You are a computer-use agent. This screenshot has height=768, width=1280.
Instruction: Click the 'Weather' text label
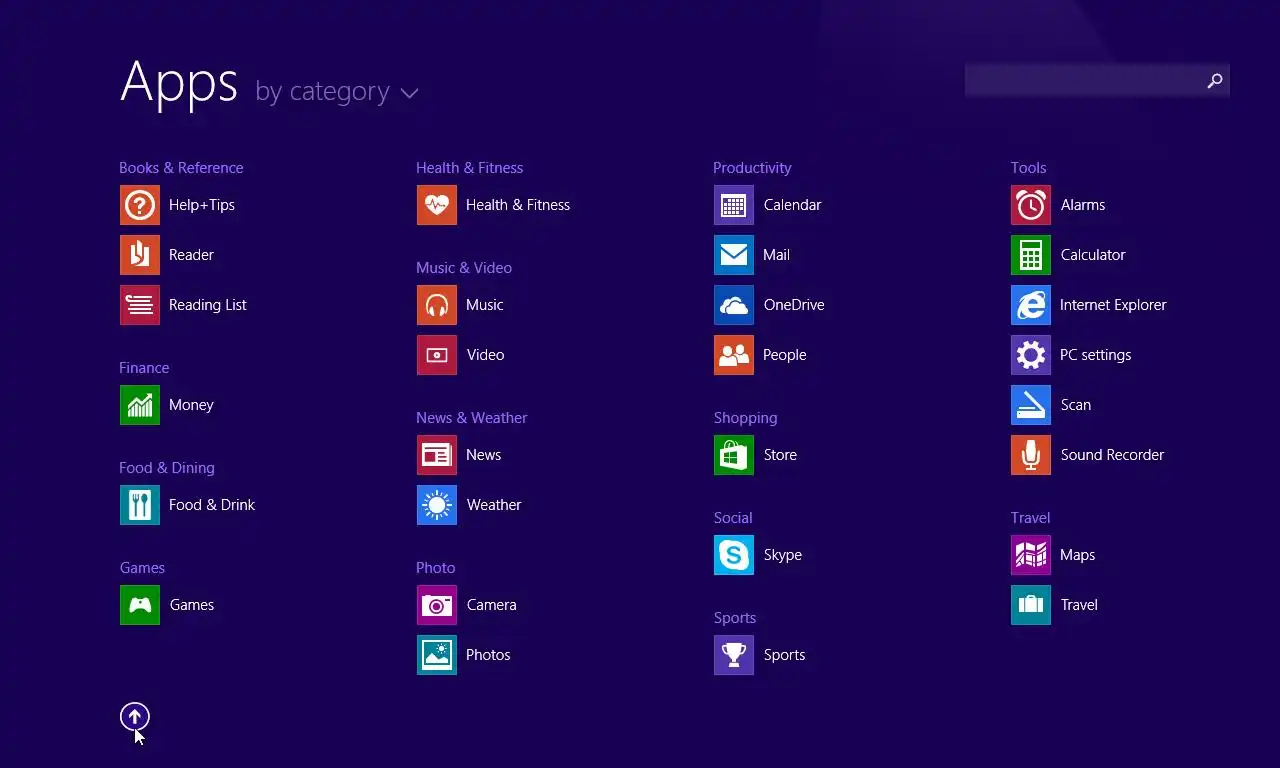click(494, 505)
